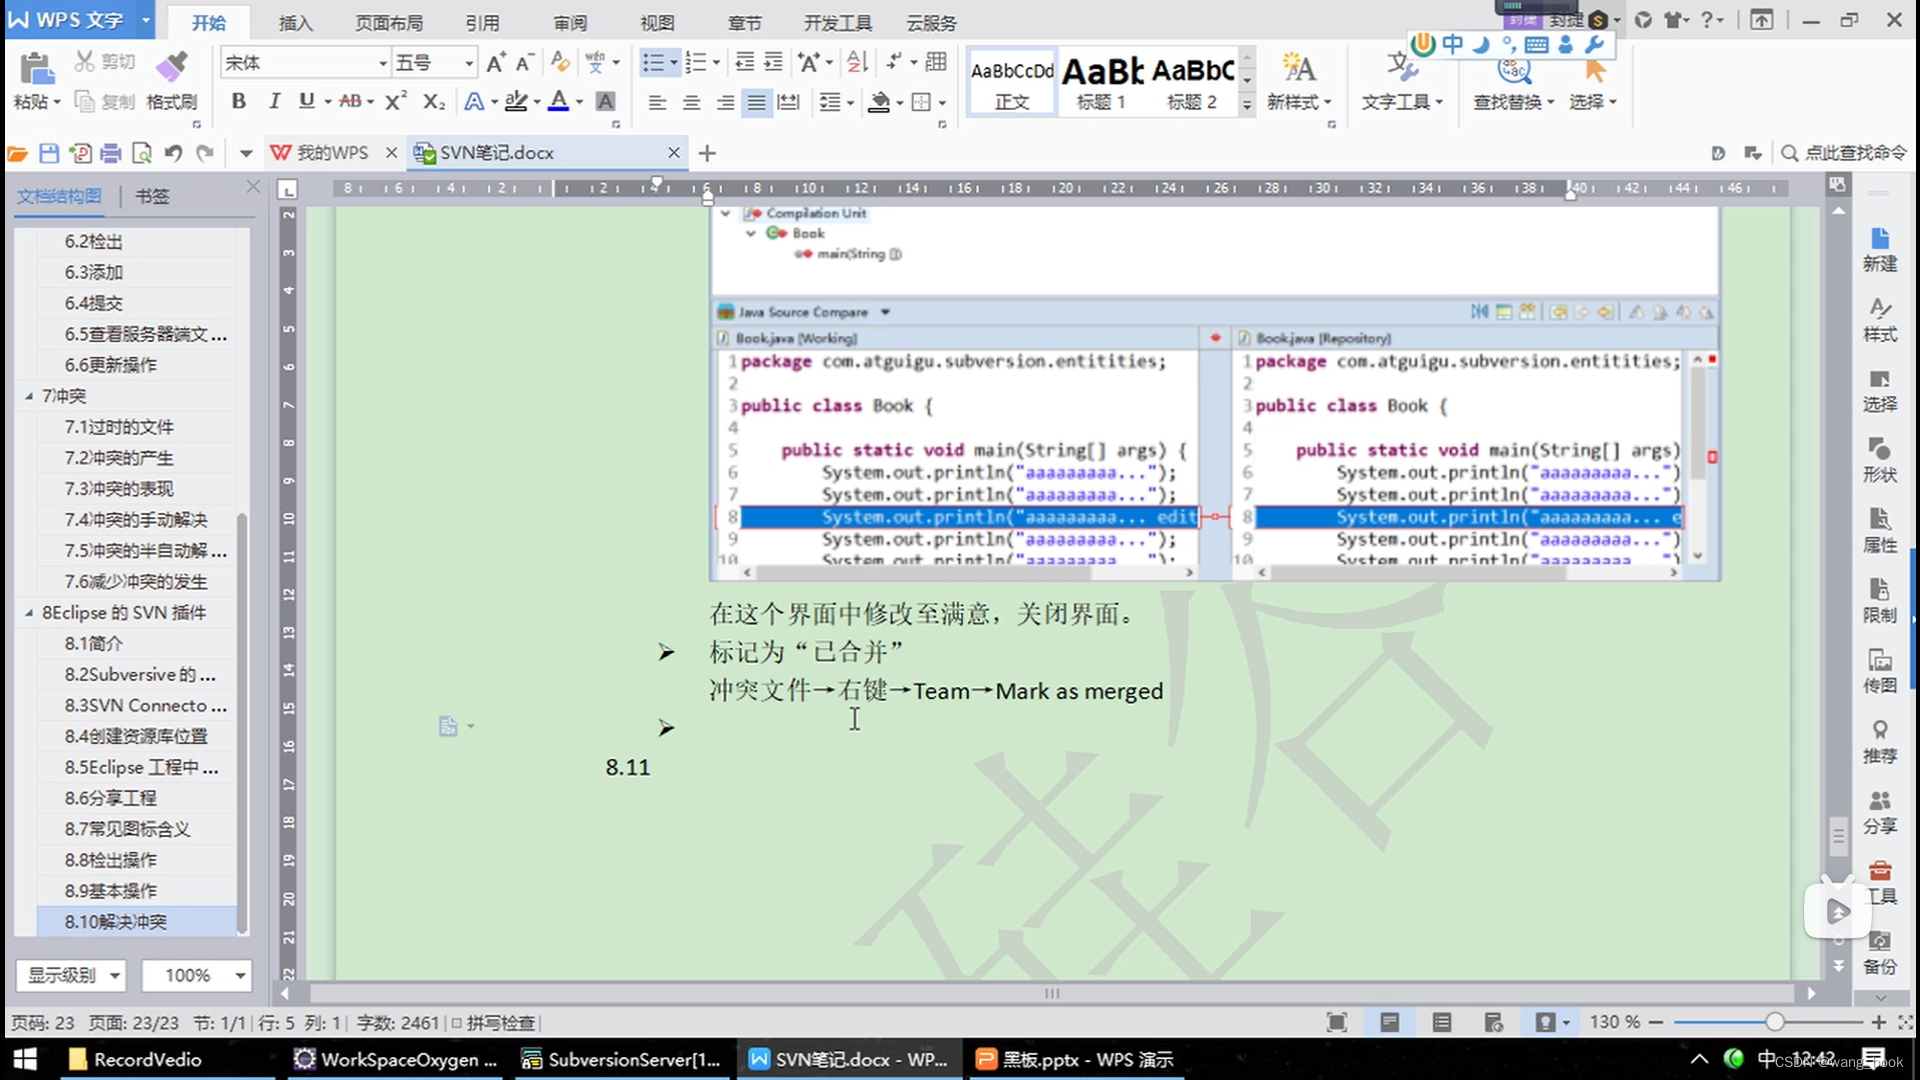Image resolution: width=1920 pixels, height=1080 pixels.
Task: Switch to the 页面布局 ribbon tab
Action: 389,23
